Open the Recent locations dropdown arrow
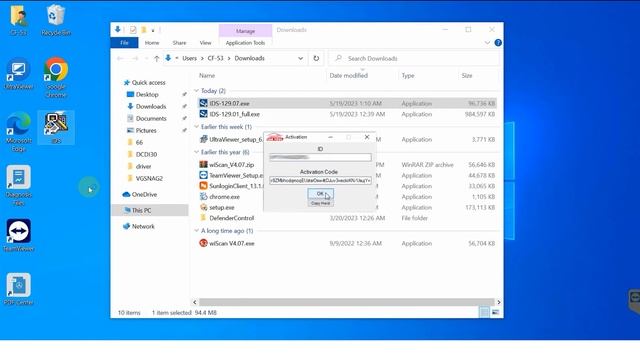Viewport: 640px width, 360px height. (x=146, y=59)
